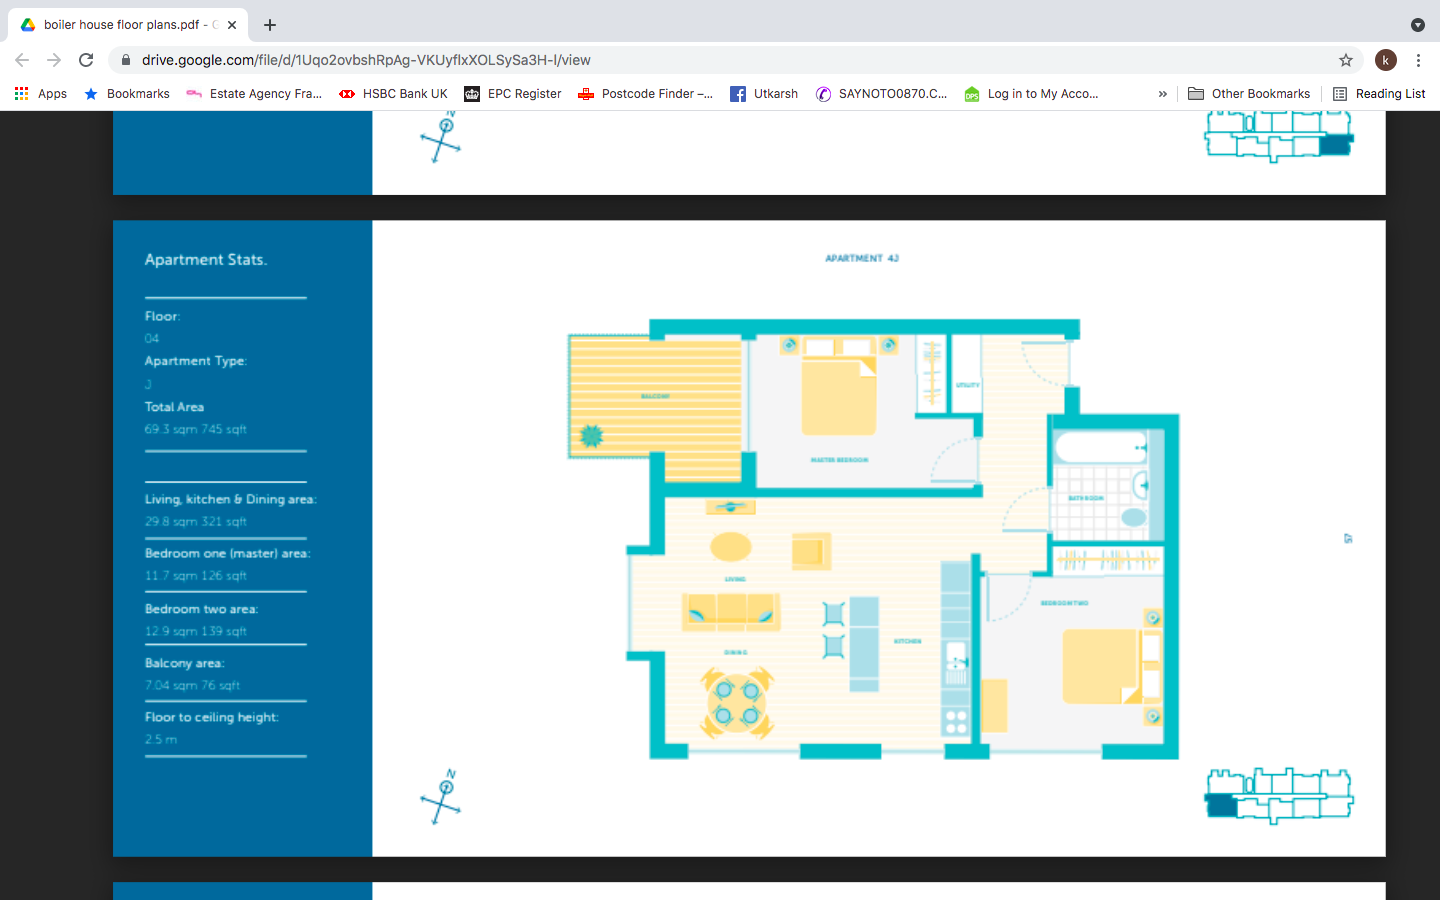Reload the page with the refresh icon
The image size is (1440, 900).
(x=86, y=60)
